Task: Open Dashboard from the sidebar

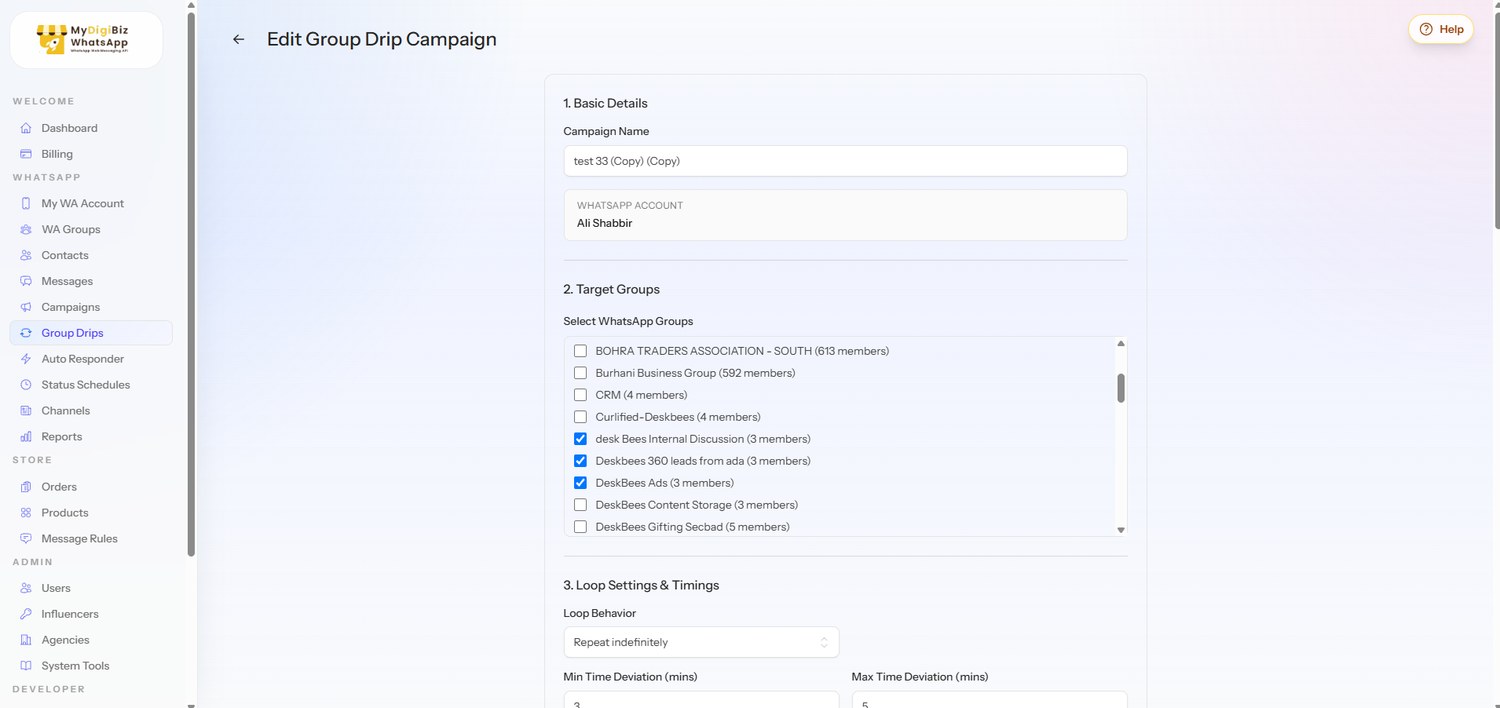Action: pyautogui.click(x=91, y=128)
